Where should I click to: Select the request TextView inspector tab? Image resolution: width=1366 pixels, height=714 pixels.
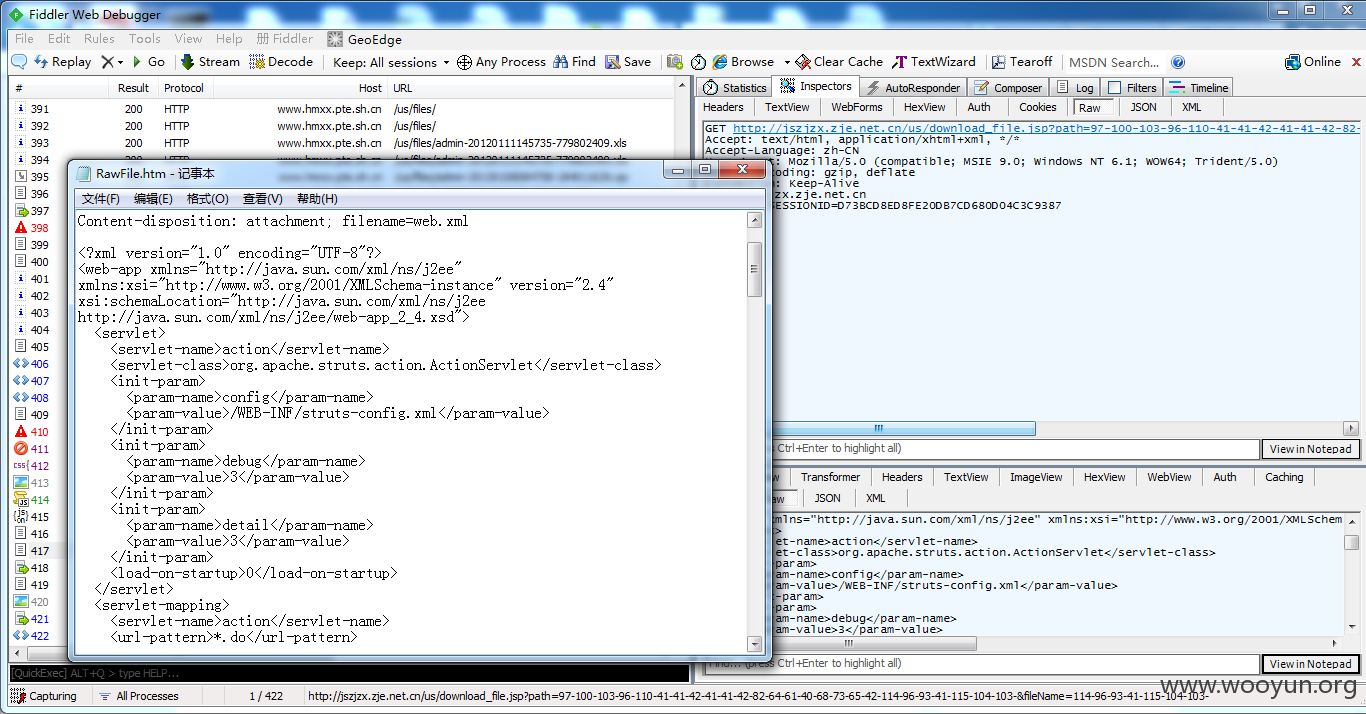coord(787,107)
